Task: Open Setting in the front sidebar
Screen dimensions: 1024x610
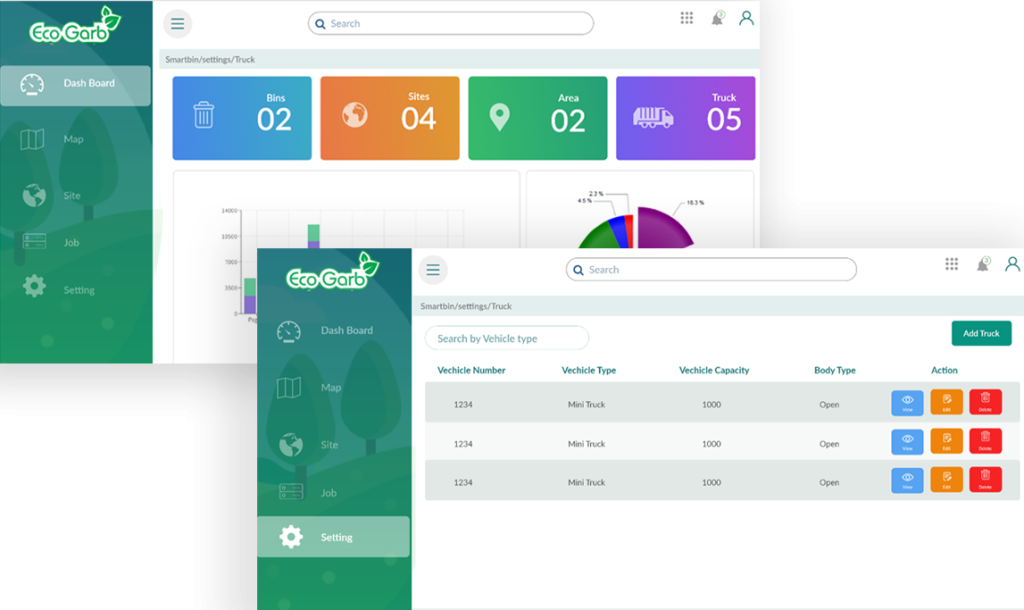Action: (x=334, y=537)
